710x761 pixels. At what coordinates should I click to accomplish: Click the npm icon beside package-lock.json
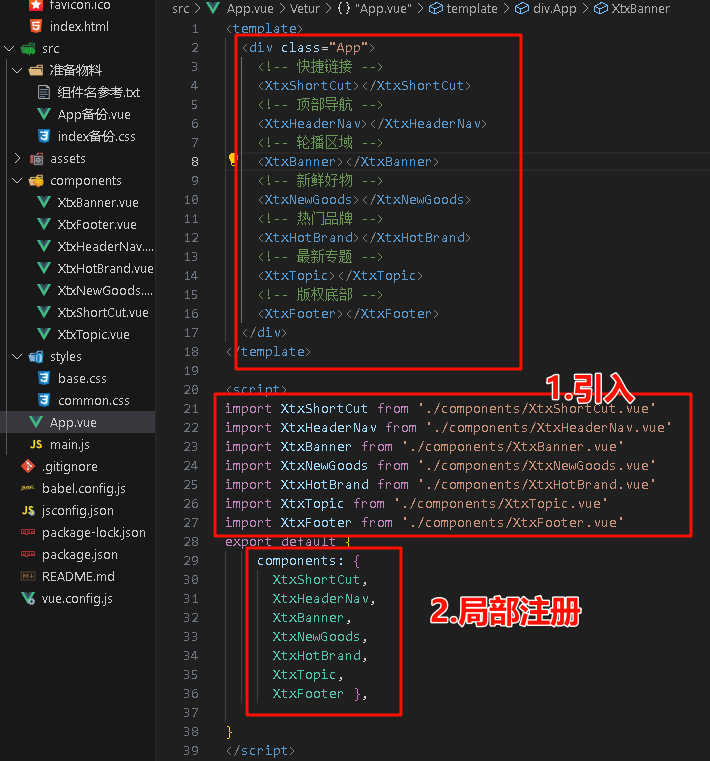[28, 532]
